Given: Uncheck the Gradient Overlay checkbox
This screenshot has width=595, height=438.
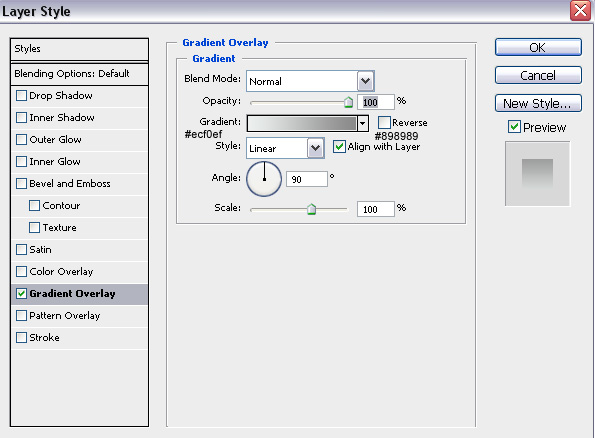Looking at the screenshot, I should click(x=21, y=293).
